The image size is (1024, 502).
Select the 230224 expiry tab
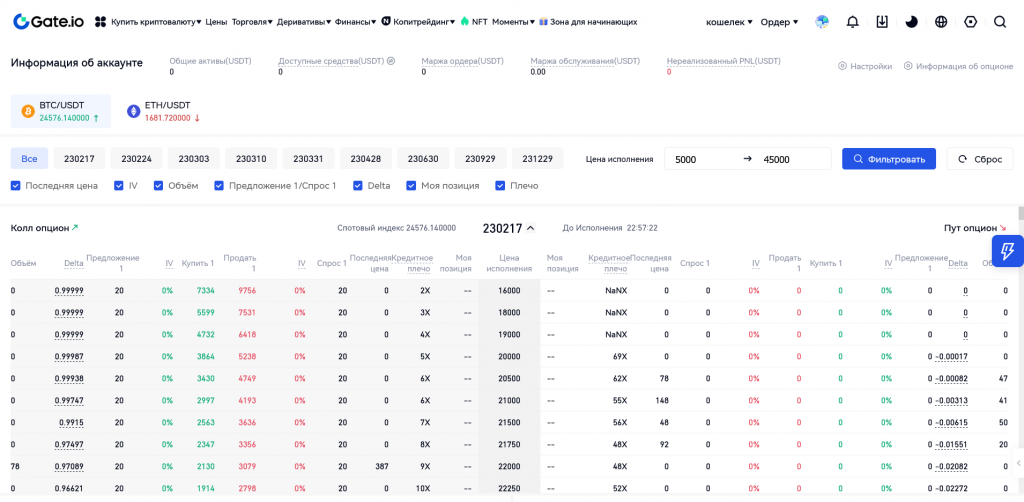click(136, 159)
